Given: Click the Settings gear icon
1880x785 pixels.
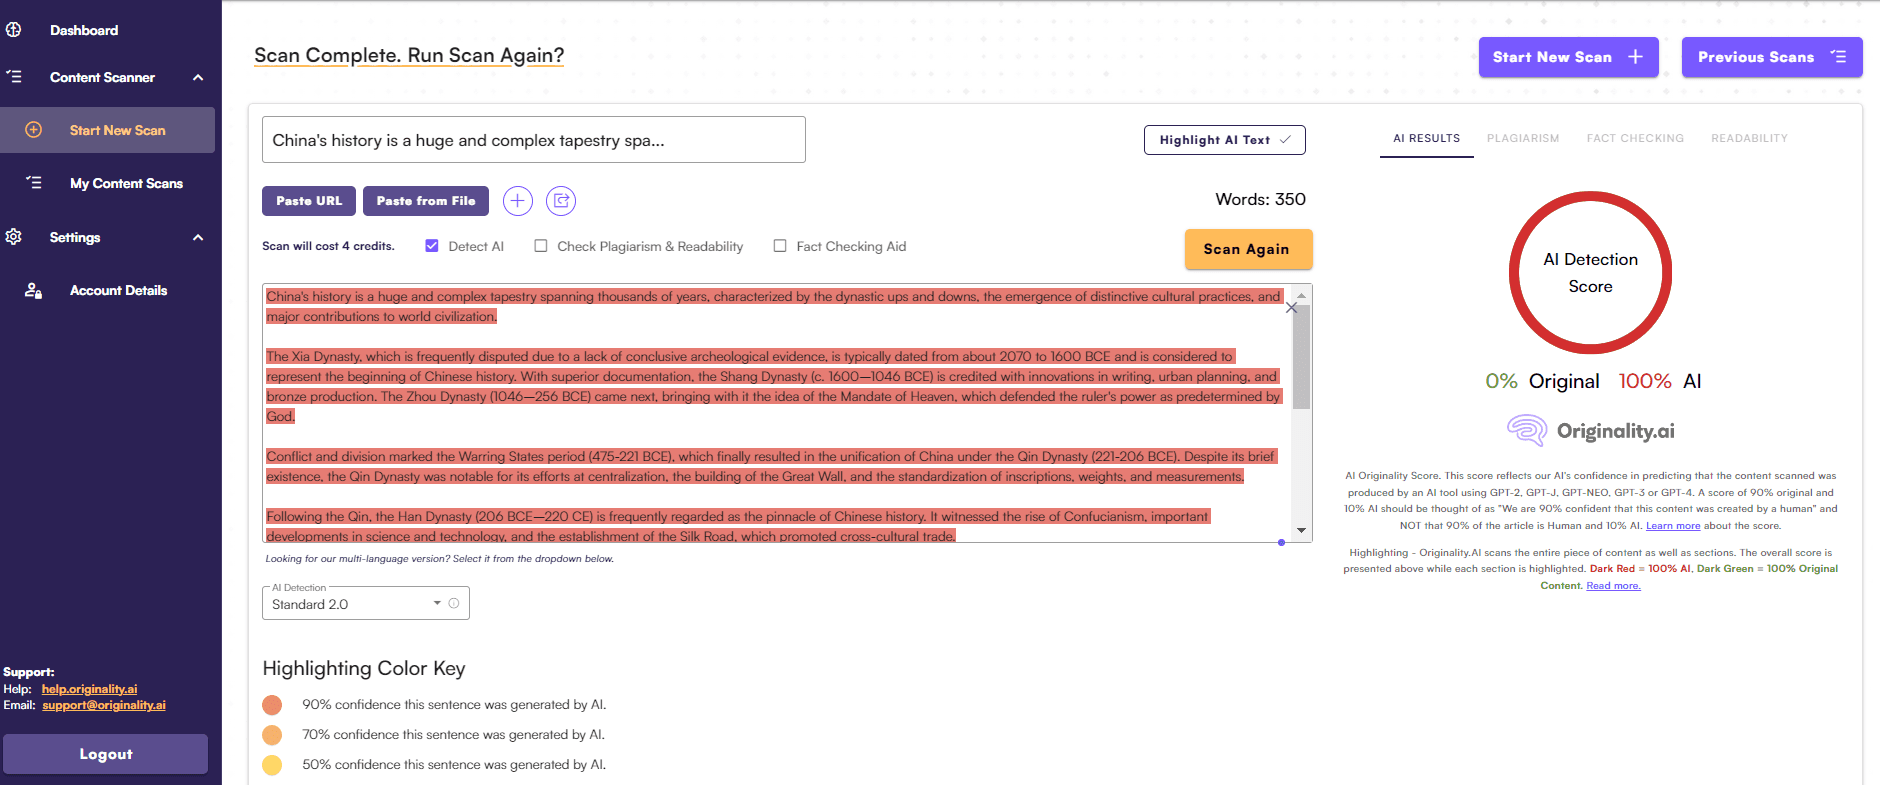Looking at the screenshot, I should [14, 237].
